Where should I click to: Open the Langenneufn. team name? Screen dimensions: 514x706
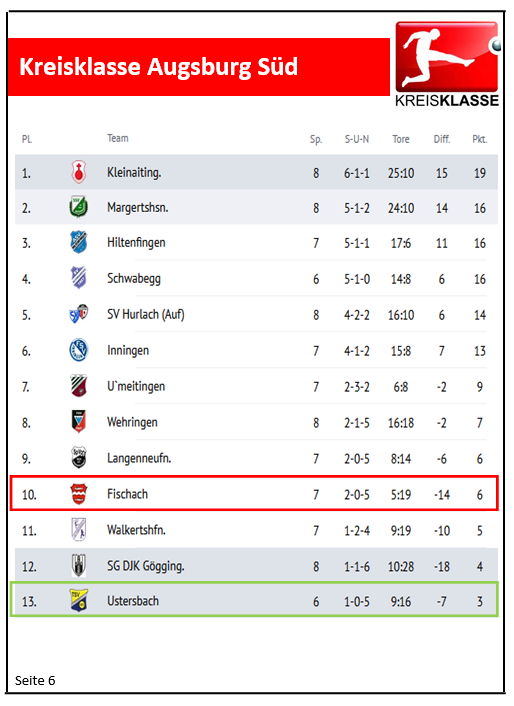[139, 458]
